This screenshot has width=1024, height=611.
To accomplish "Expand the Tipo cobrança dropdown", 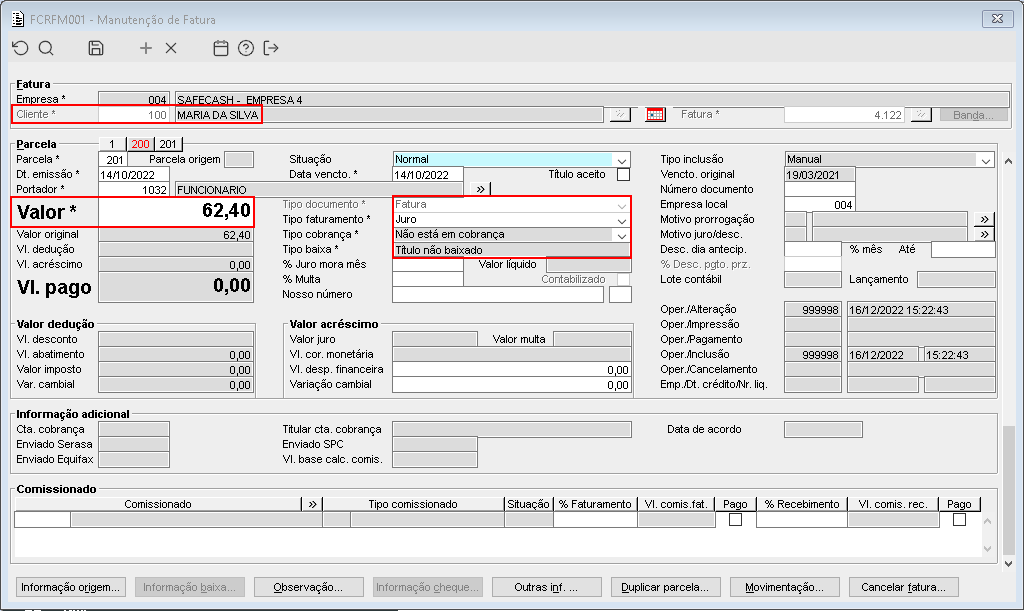I will coord(622,235).
